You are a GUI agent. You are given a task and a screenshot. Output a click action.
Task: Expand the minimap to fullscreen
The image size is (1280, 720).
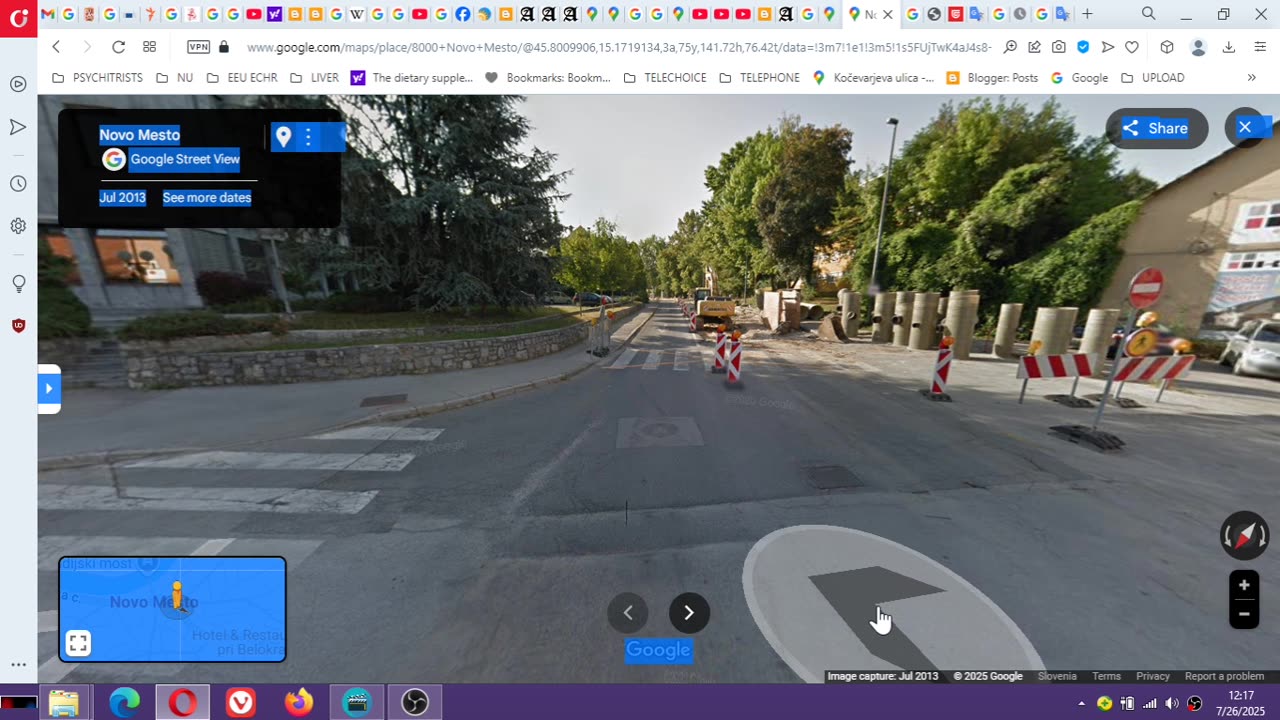[x=78, y=643]
